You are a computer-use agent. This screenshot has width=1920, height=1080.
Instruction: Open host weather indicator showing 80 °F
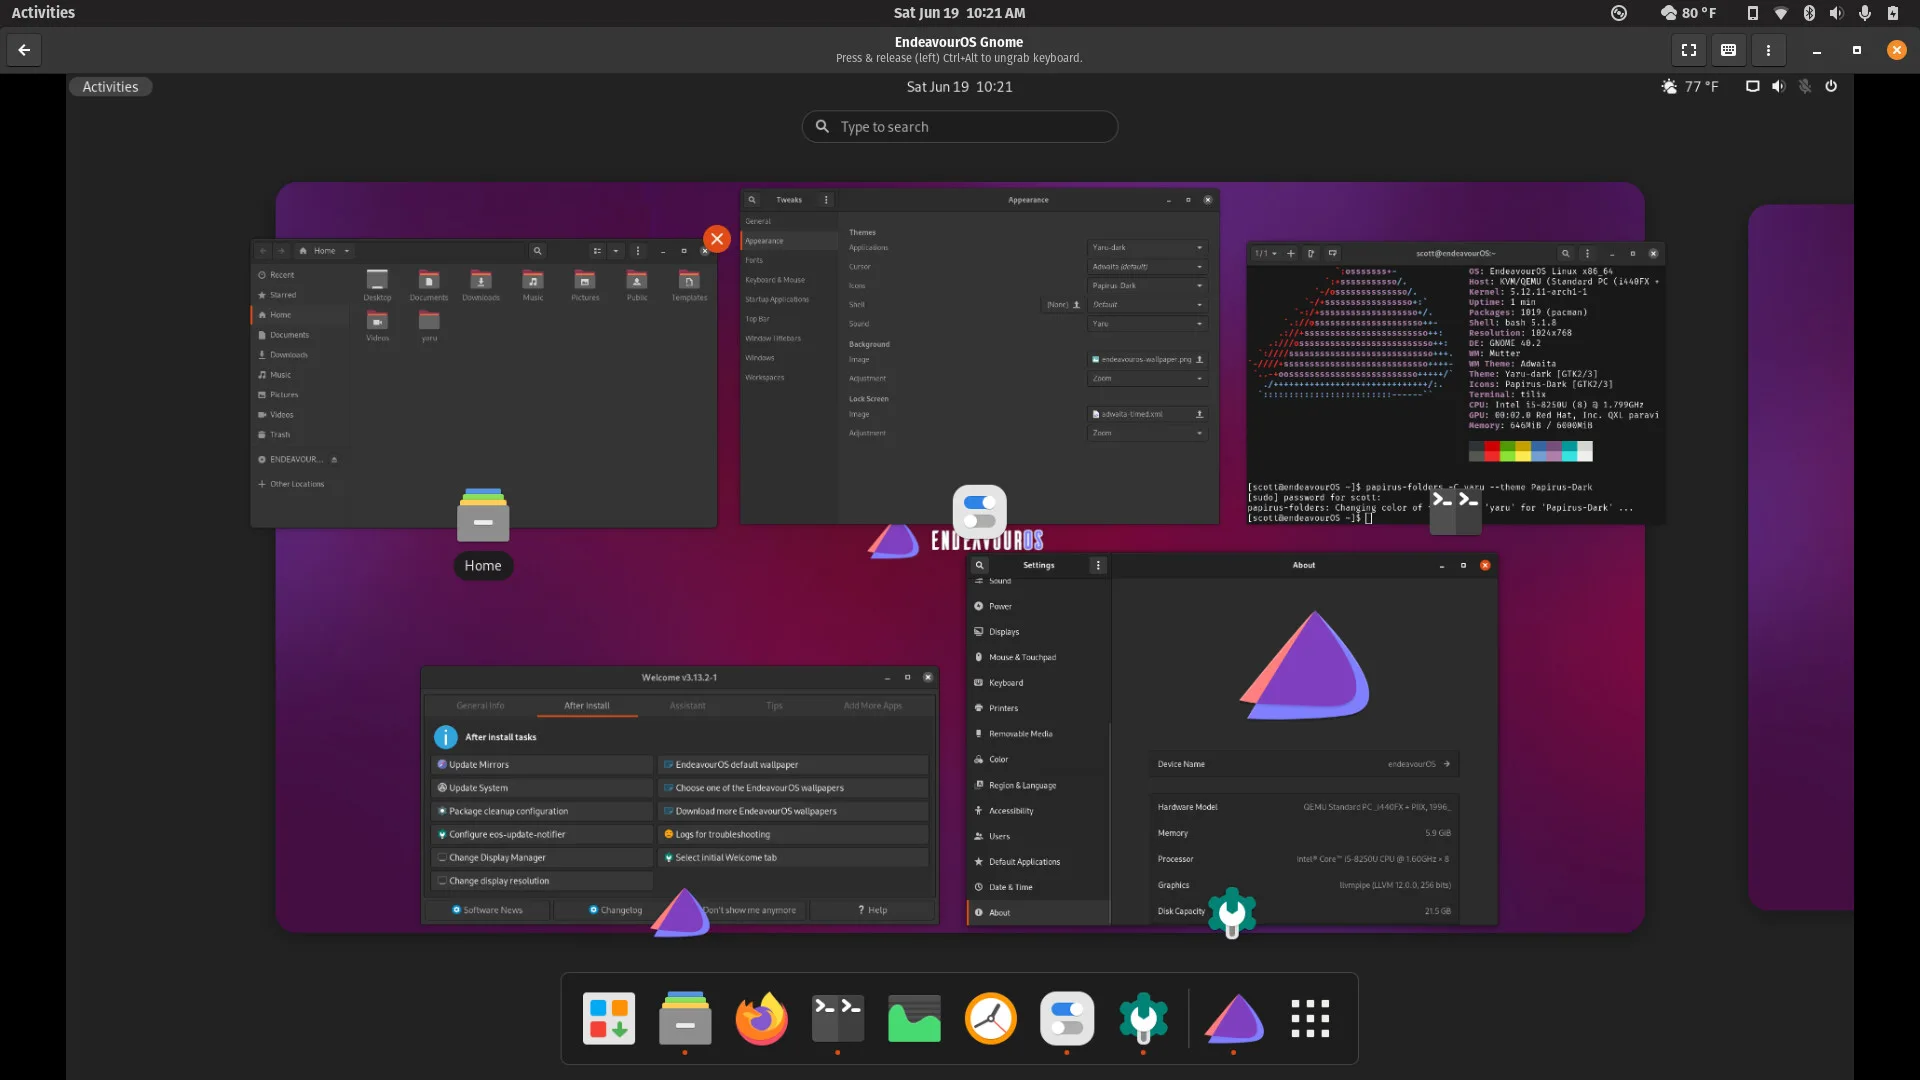click(1688, 13)
